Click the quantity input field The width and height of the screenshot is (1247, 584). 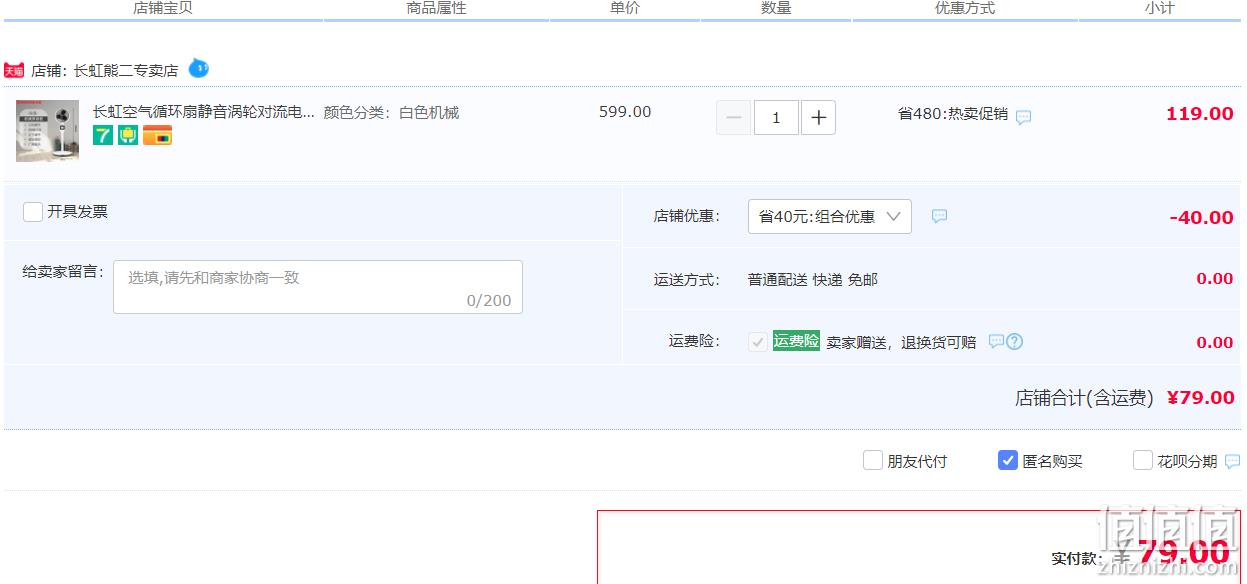776,118
